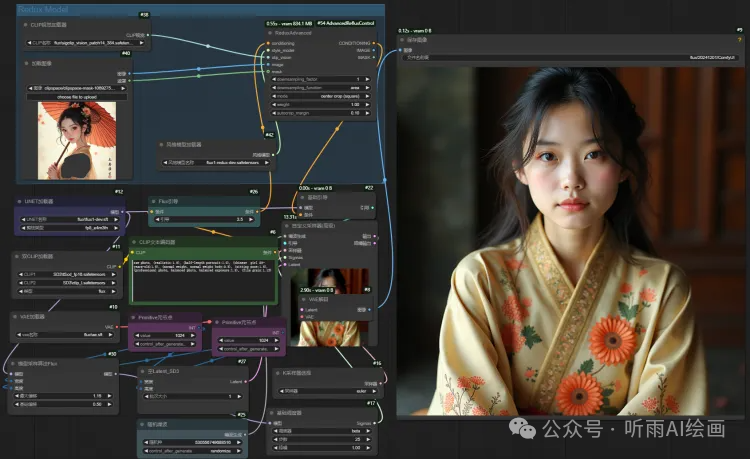Open the fp8_e4m3fn data type combo
This screenshot has height=459, width=750.
[x=69, y=228]
